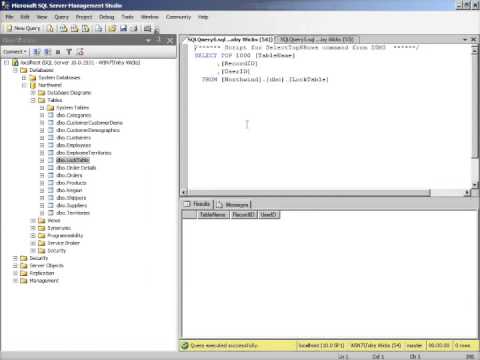Image resolution: width=480 pixels, height=360 pixels.
Task: Select the dbo.Territories table
Action: coord(73,213)
